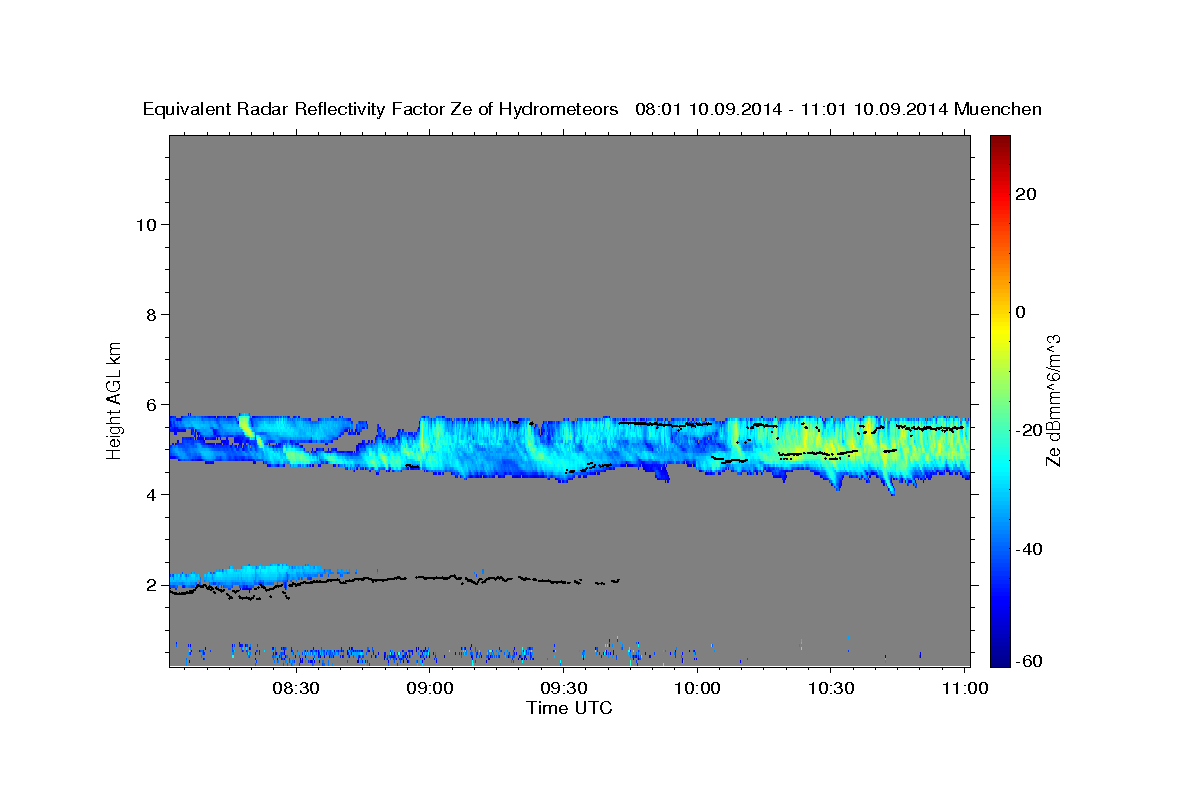This screenshot has width=1200, height=800.
Task: Click the 'Ze dBmm^6/m^3' colorbar unit label
Action: tap(1053, 399)
